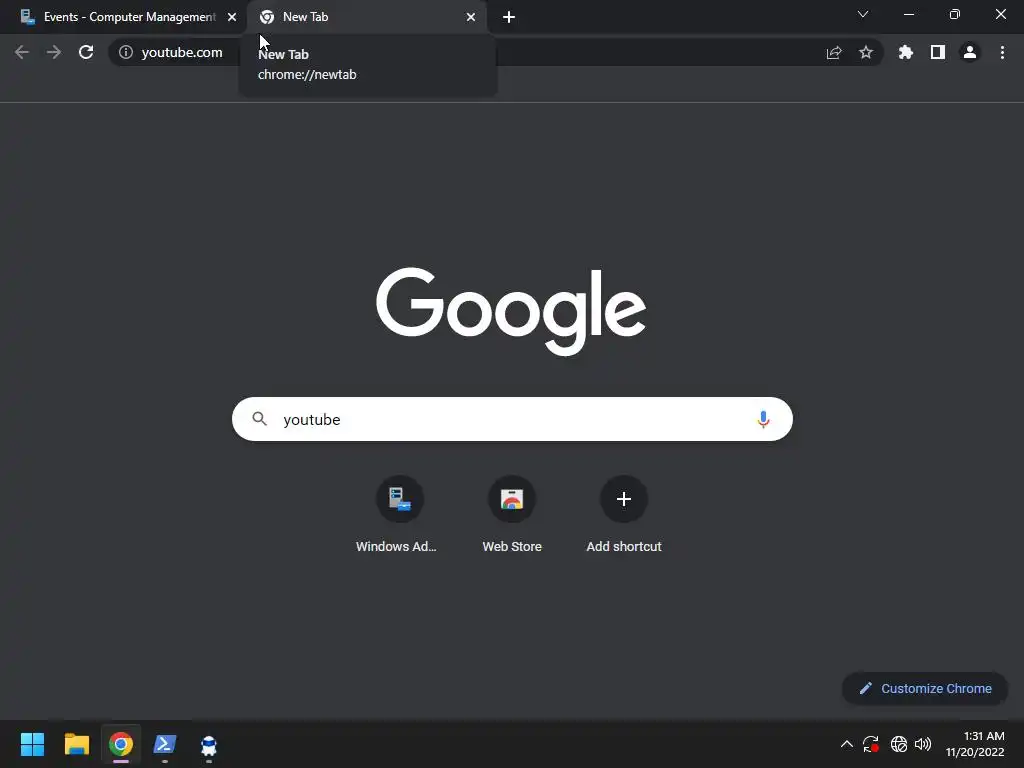Open the Windows Start menu

[32, 744]
